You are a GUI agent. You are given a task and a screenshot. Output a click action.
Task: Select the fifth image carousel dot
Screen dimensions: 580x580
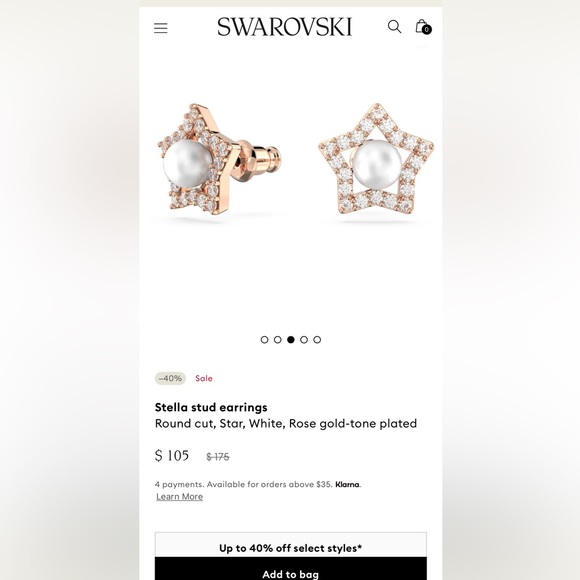(x=317, y=340)
